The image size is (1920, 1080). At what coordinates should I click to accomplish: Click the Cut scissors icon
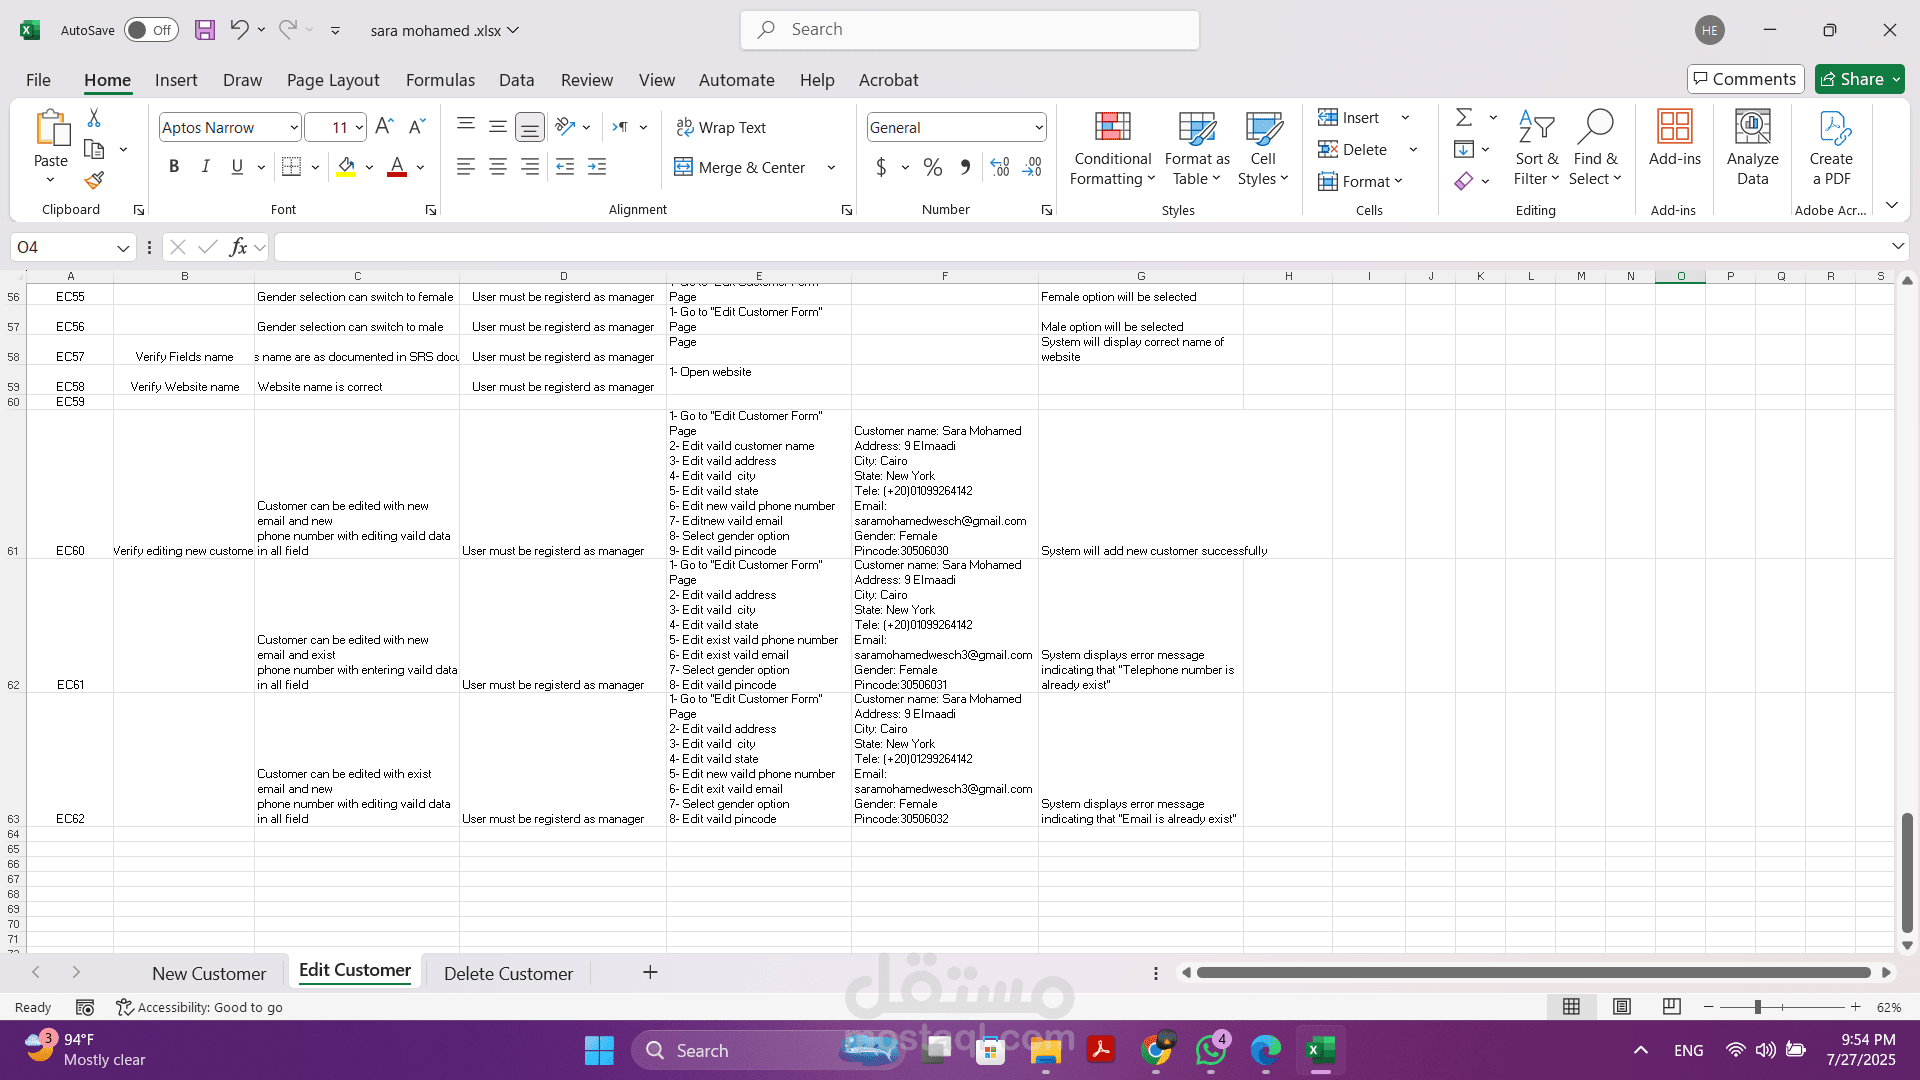94,118
